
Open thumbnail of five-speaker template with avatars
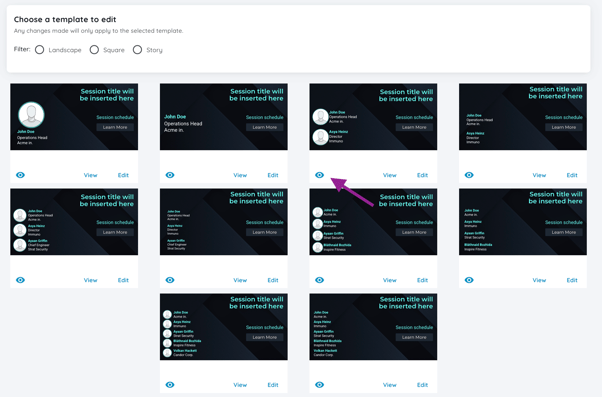tap(224, 327)
